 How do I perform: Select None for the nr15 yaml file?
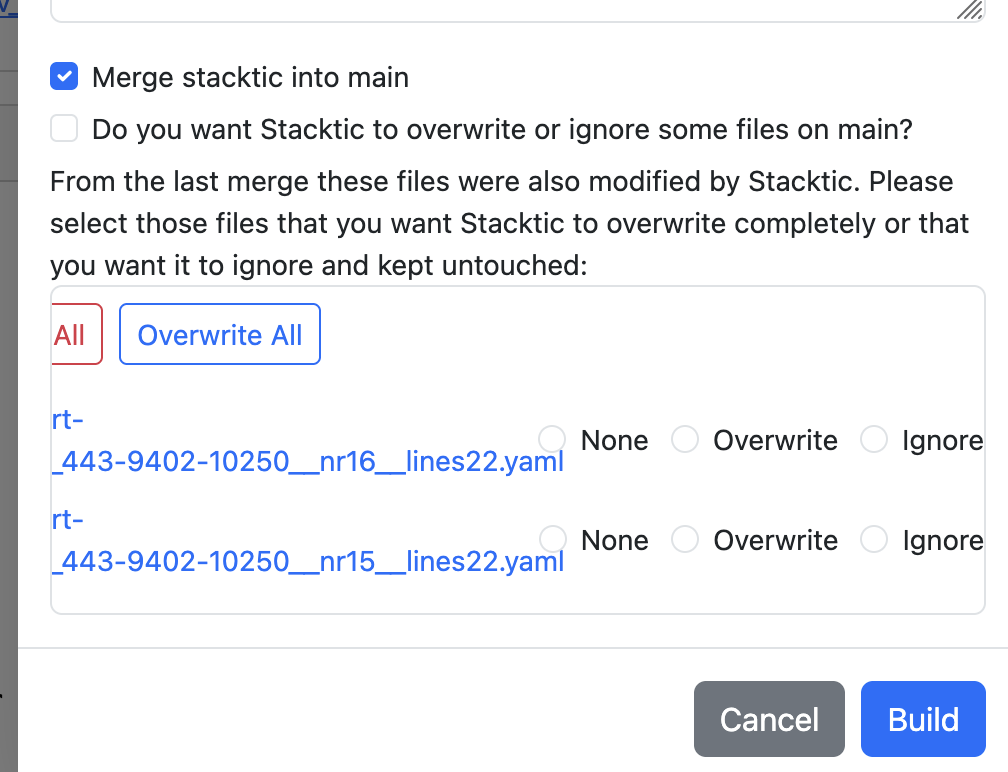pyautogui.click(x=551, y=539)
